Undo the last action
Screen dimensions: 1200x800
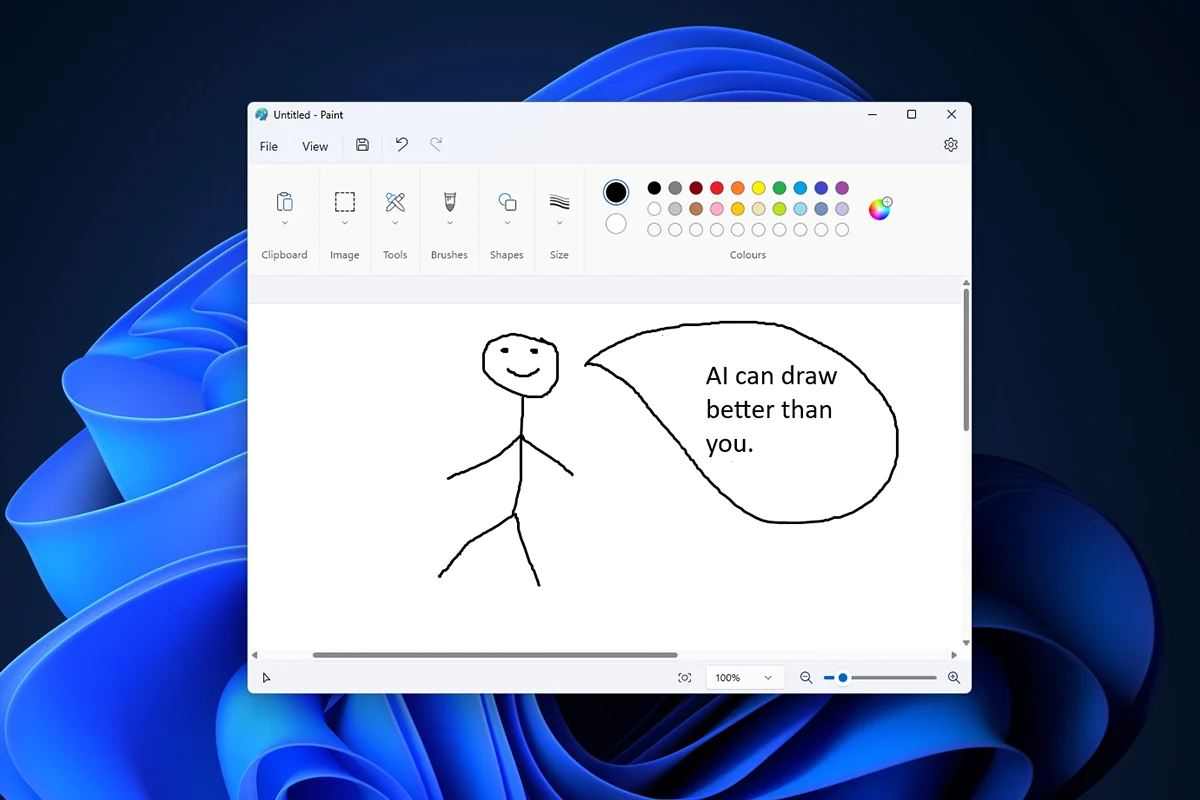point(401,145)
